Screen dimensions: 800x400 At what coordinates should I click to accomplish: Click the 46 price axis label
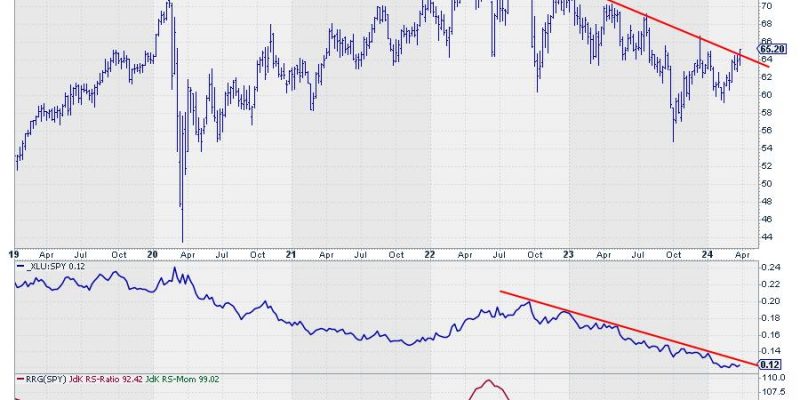766,219
